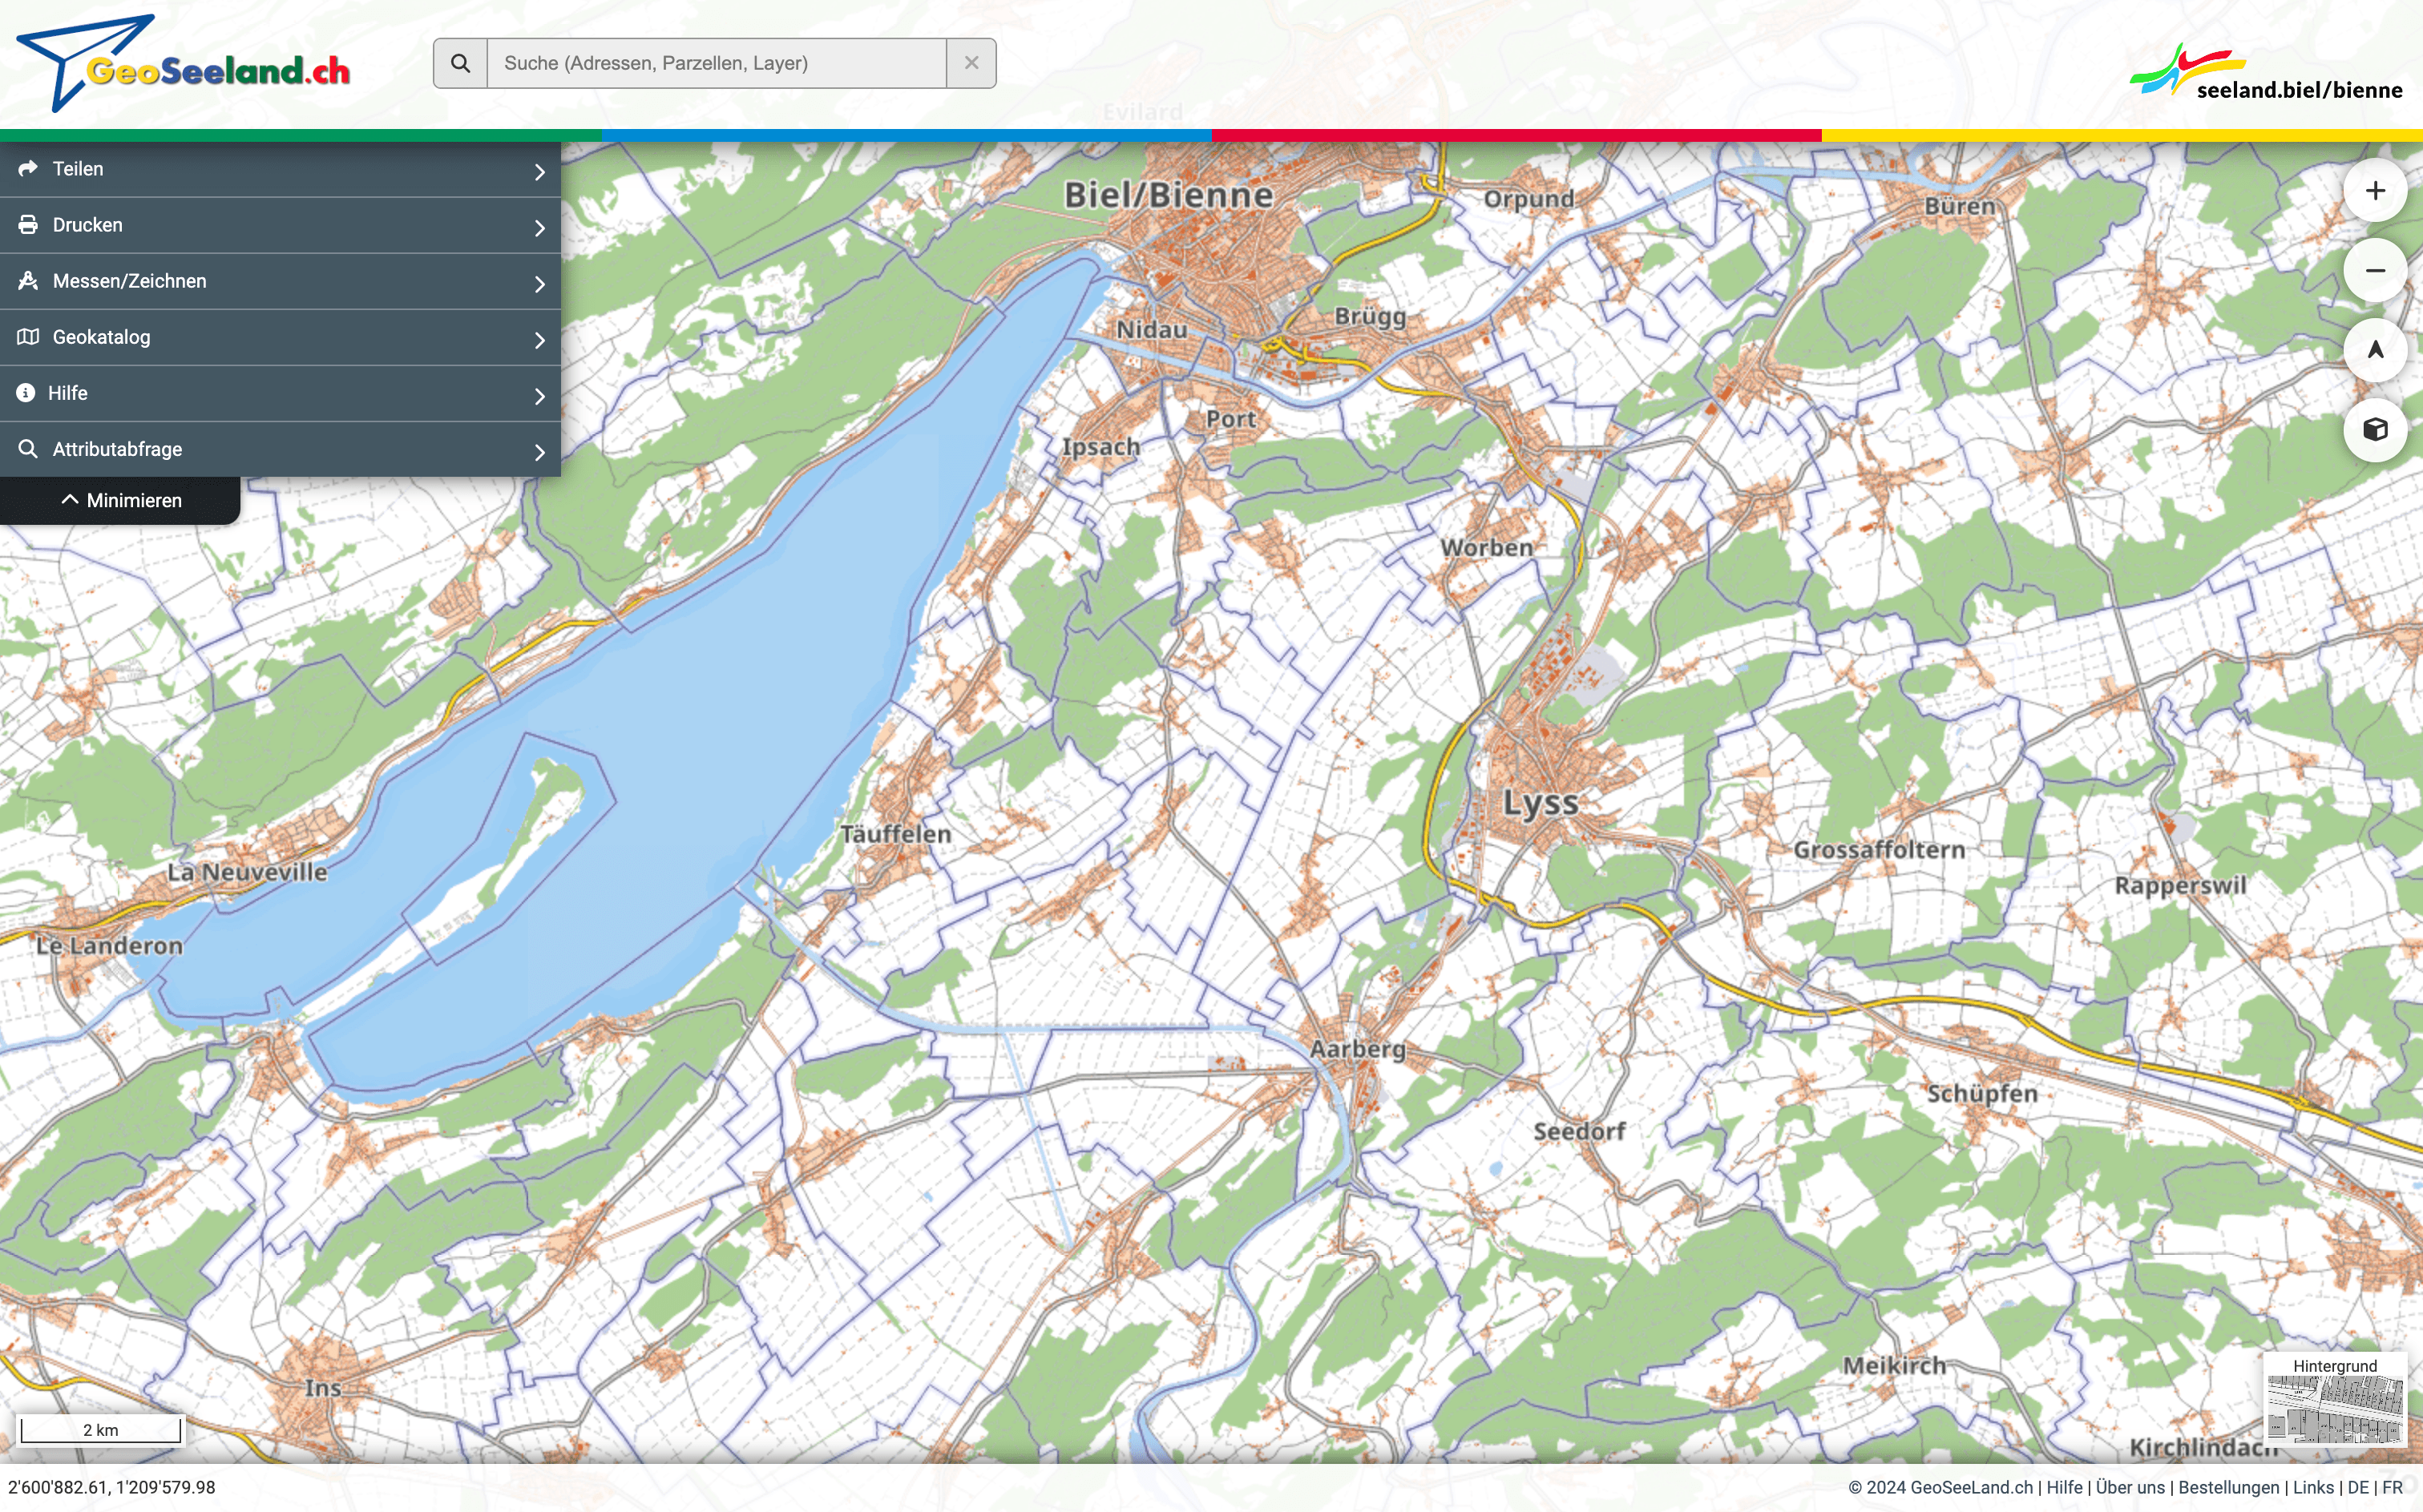The height and width of the screenshot is (1512, 2423).
Task: Click the Geokatalog map book icon
Action: pyautogui.click(x=28, y=337)
